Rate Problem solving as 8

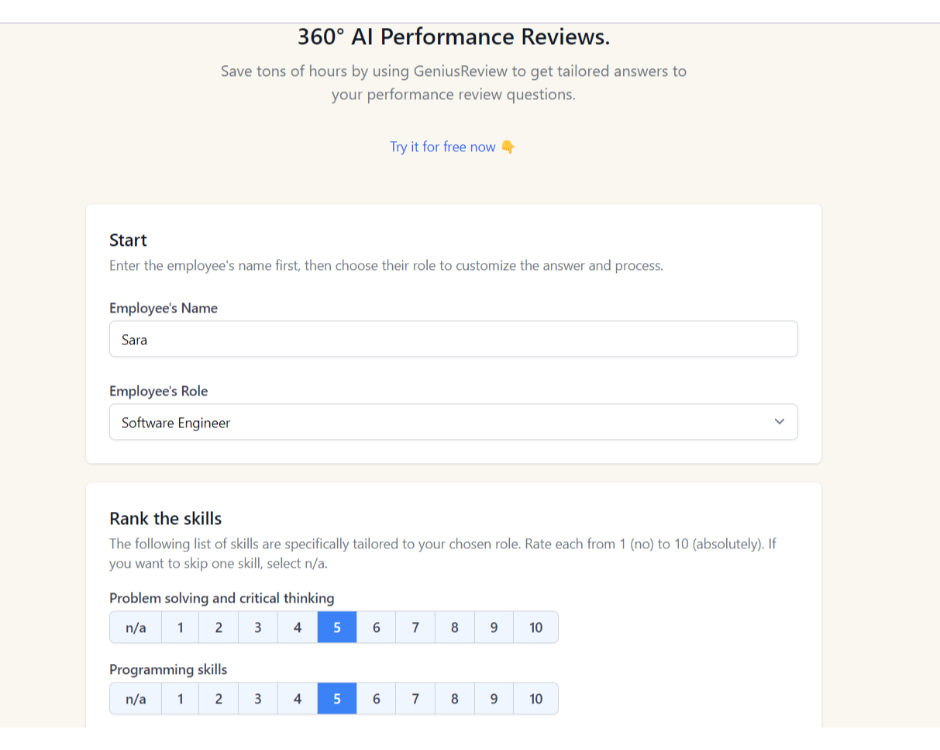pyautogui.click(x=454, y=627)
